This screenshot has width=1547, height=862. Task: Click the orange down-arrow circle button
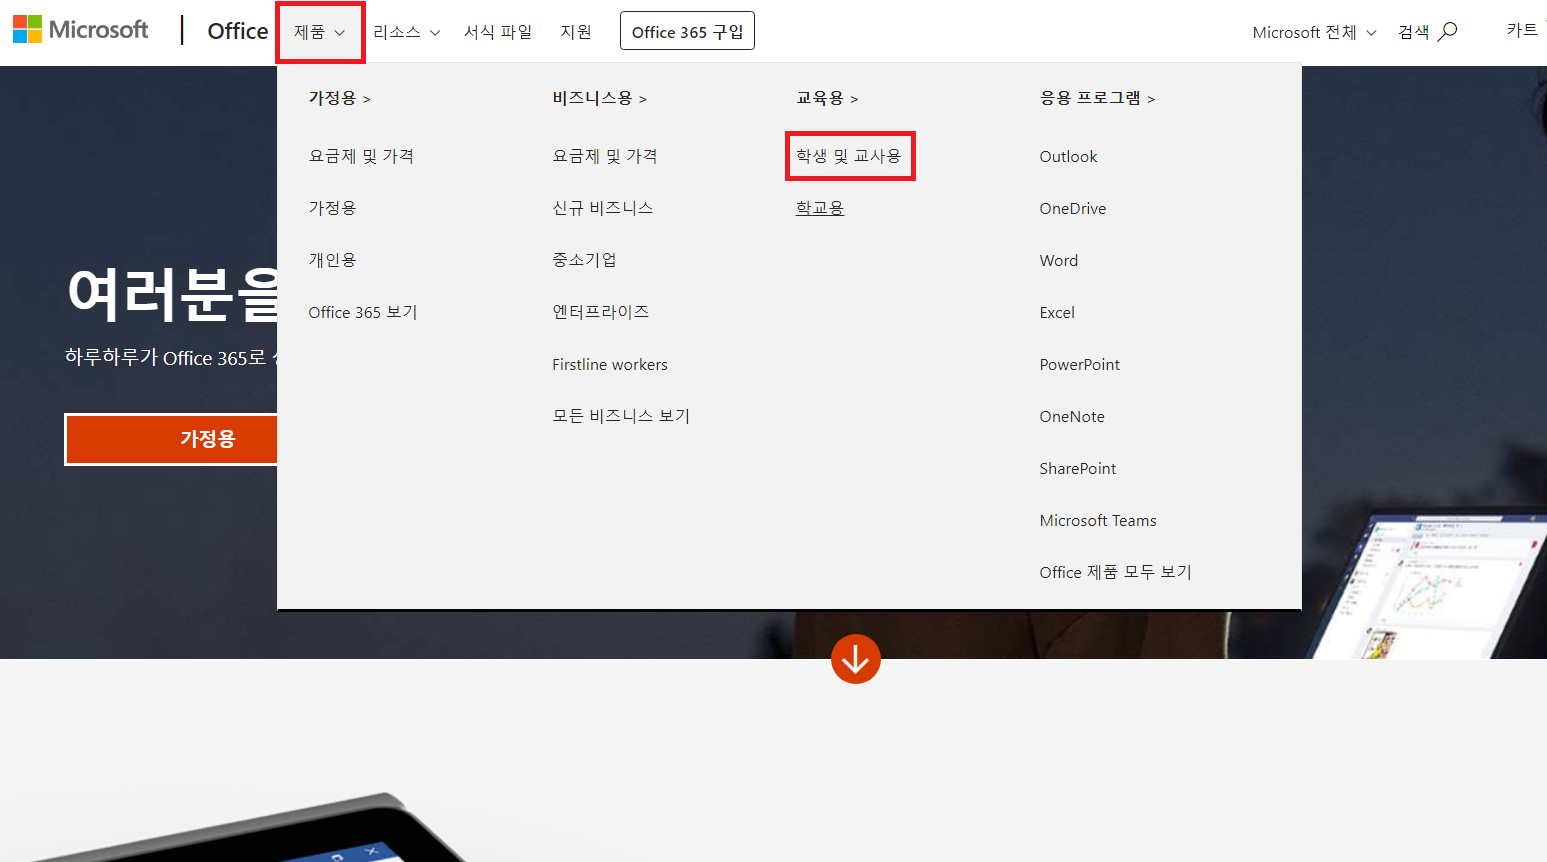(855, 659)
